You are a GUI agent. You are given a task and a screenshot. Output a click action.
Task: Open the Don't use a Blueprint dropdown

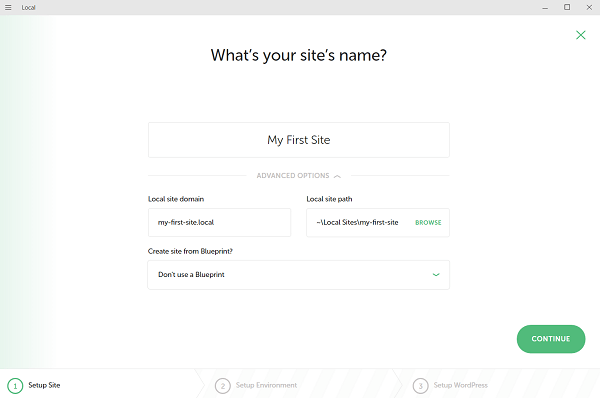coord(298,275)
